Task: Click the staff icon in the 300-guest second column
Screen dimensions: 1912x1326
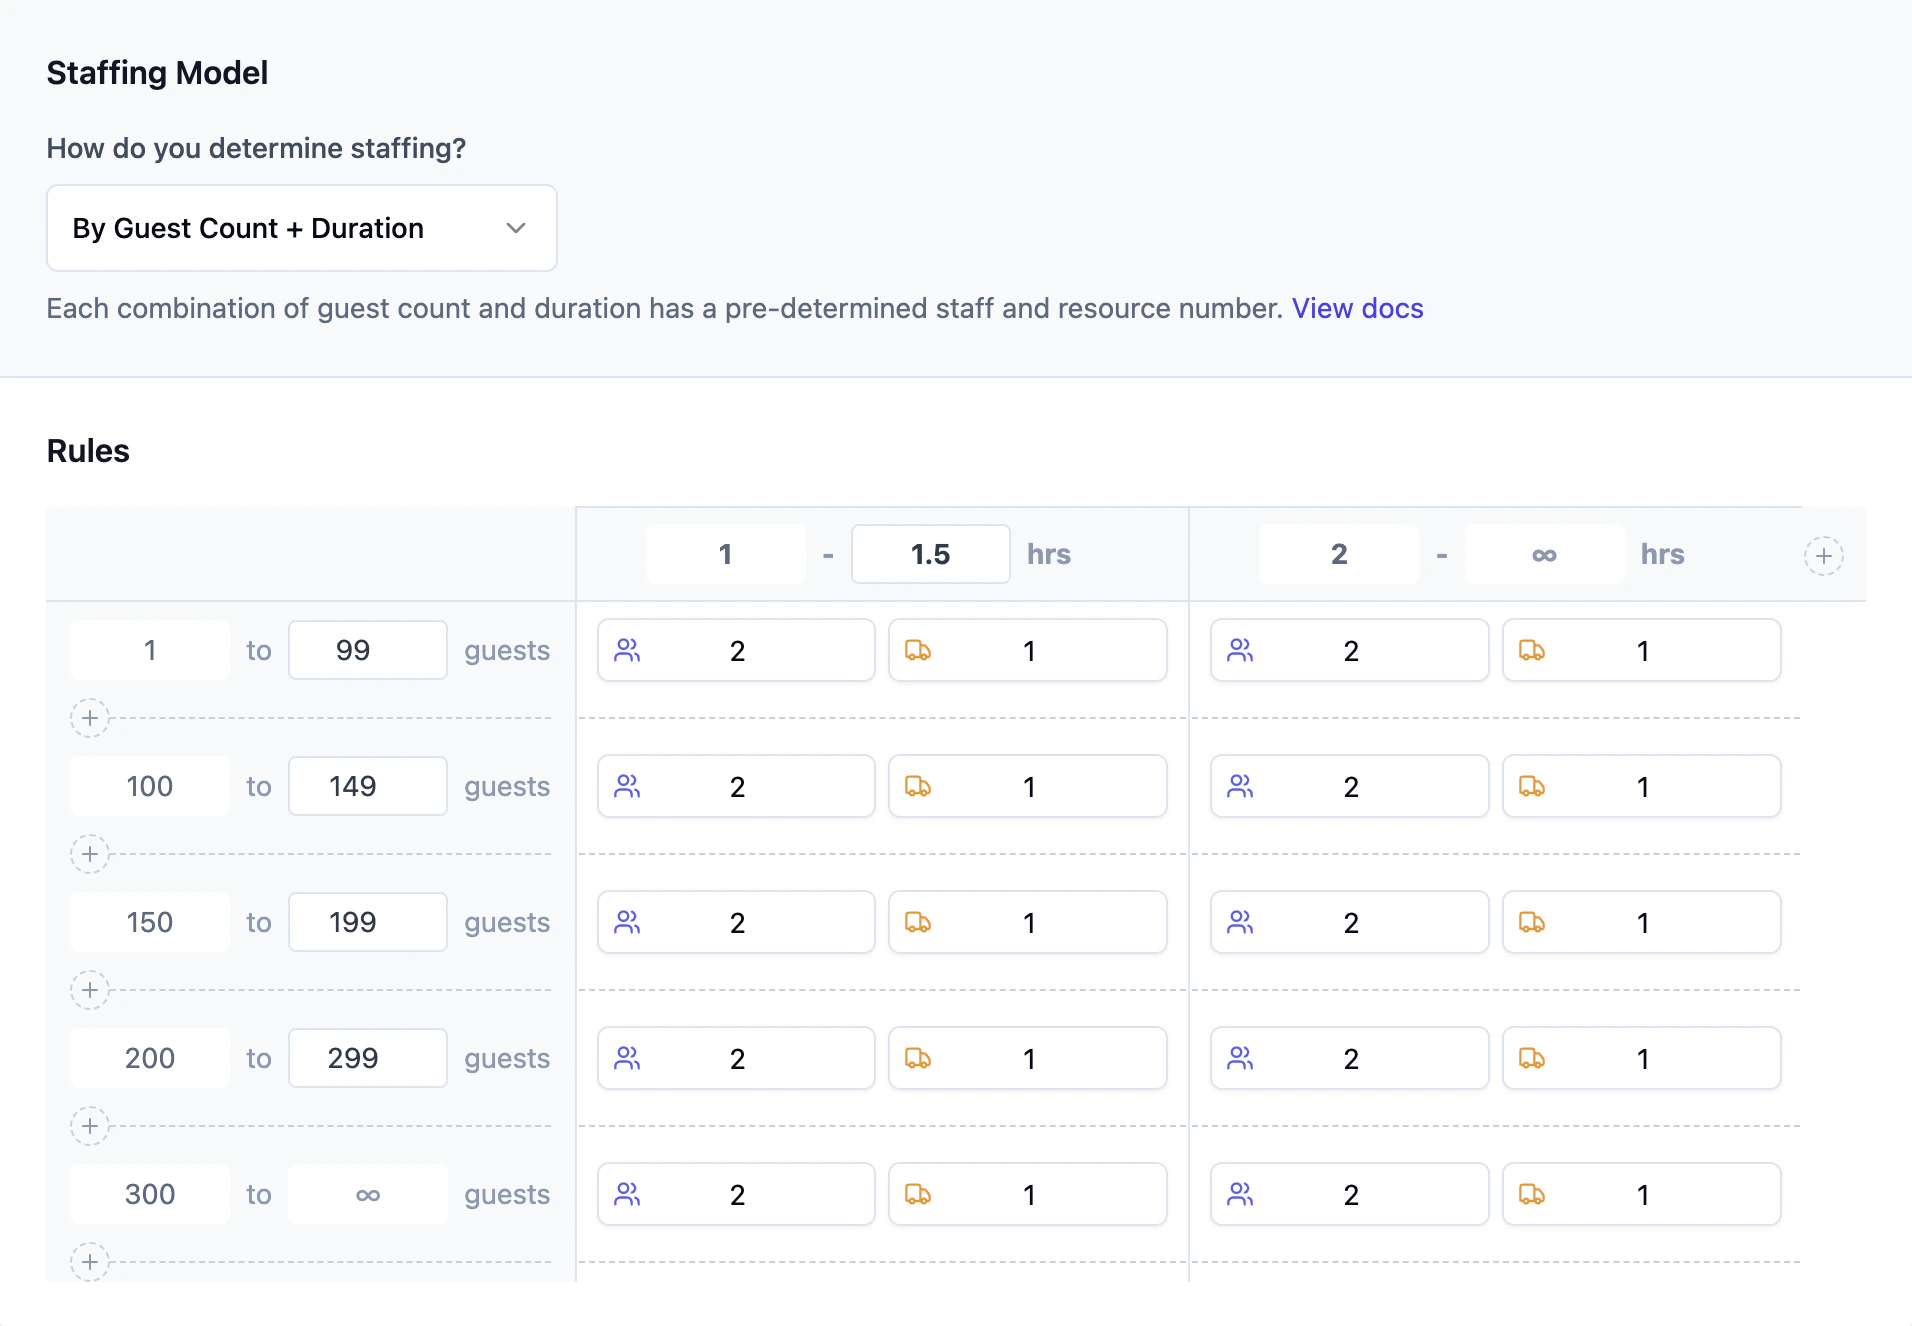Action: tap(1240, 1194)
